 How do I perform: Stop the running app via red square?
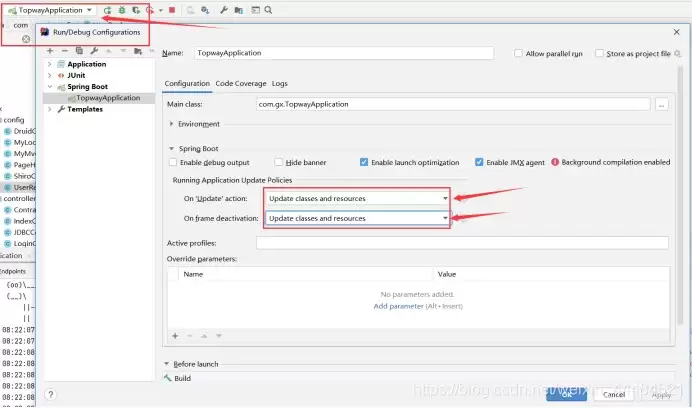click(x=172, y=10)
